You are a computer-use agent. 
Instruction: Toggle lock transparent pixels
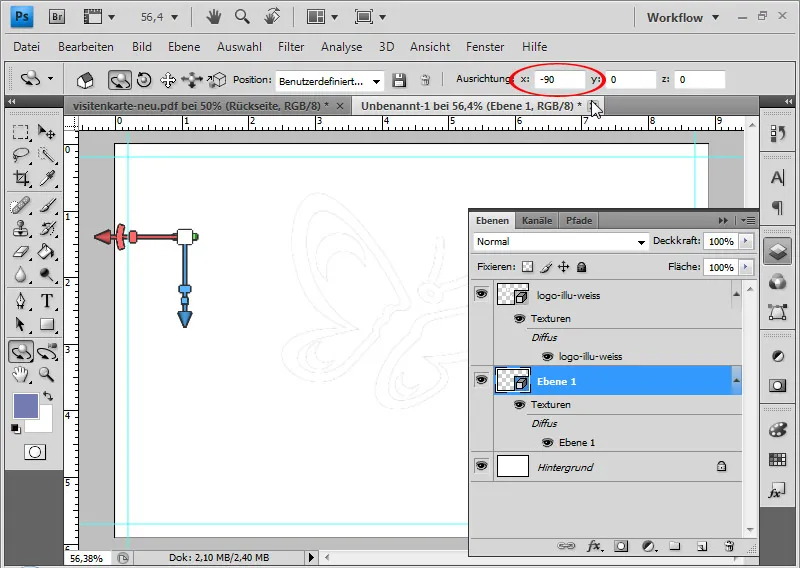(x=528, y=267)
